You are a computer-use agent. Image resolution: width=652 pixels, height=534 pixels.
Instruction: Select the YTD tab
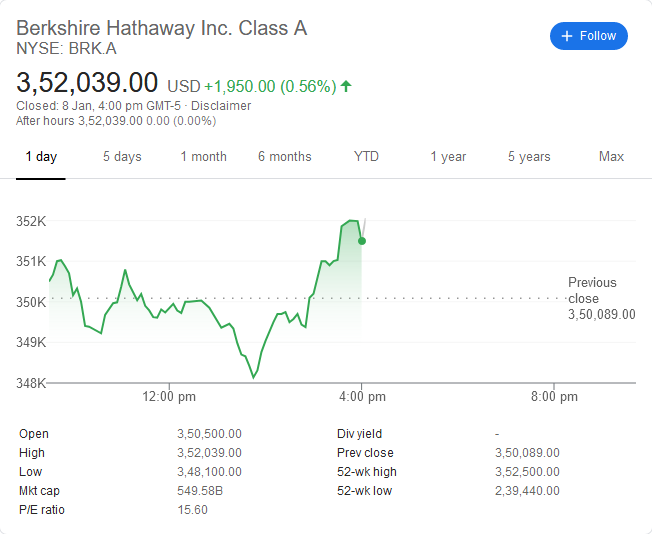point(366,157)
